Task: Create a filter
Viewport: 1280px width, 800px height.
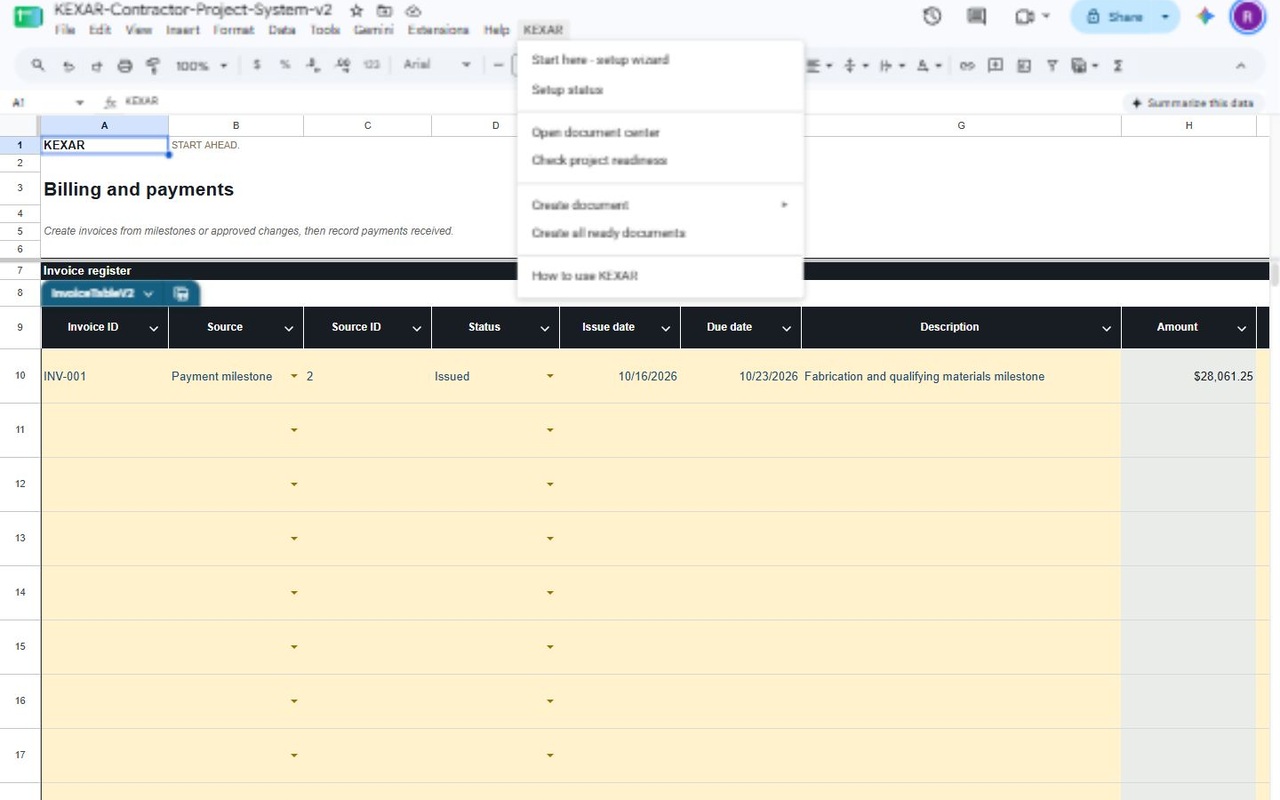Action: point(1052,66)
